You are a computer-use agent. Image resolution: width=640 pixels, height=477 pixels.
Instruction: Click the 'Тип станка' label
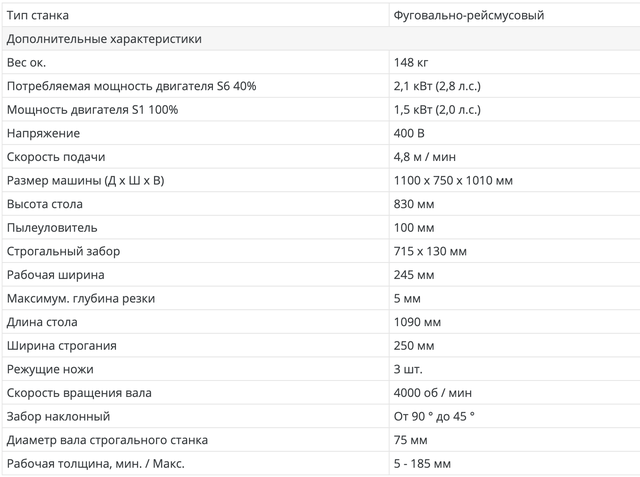(38, 16)
